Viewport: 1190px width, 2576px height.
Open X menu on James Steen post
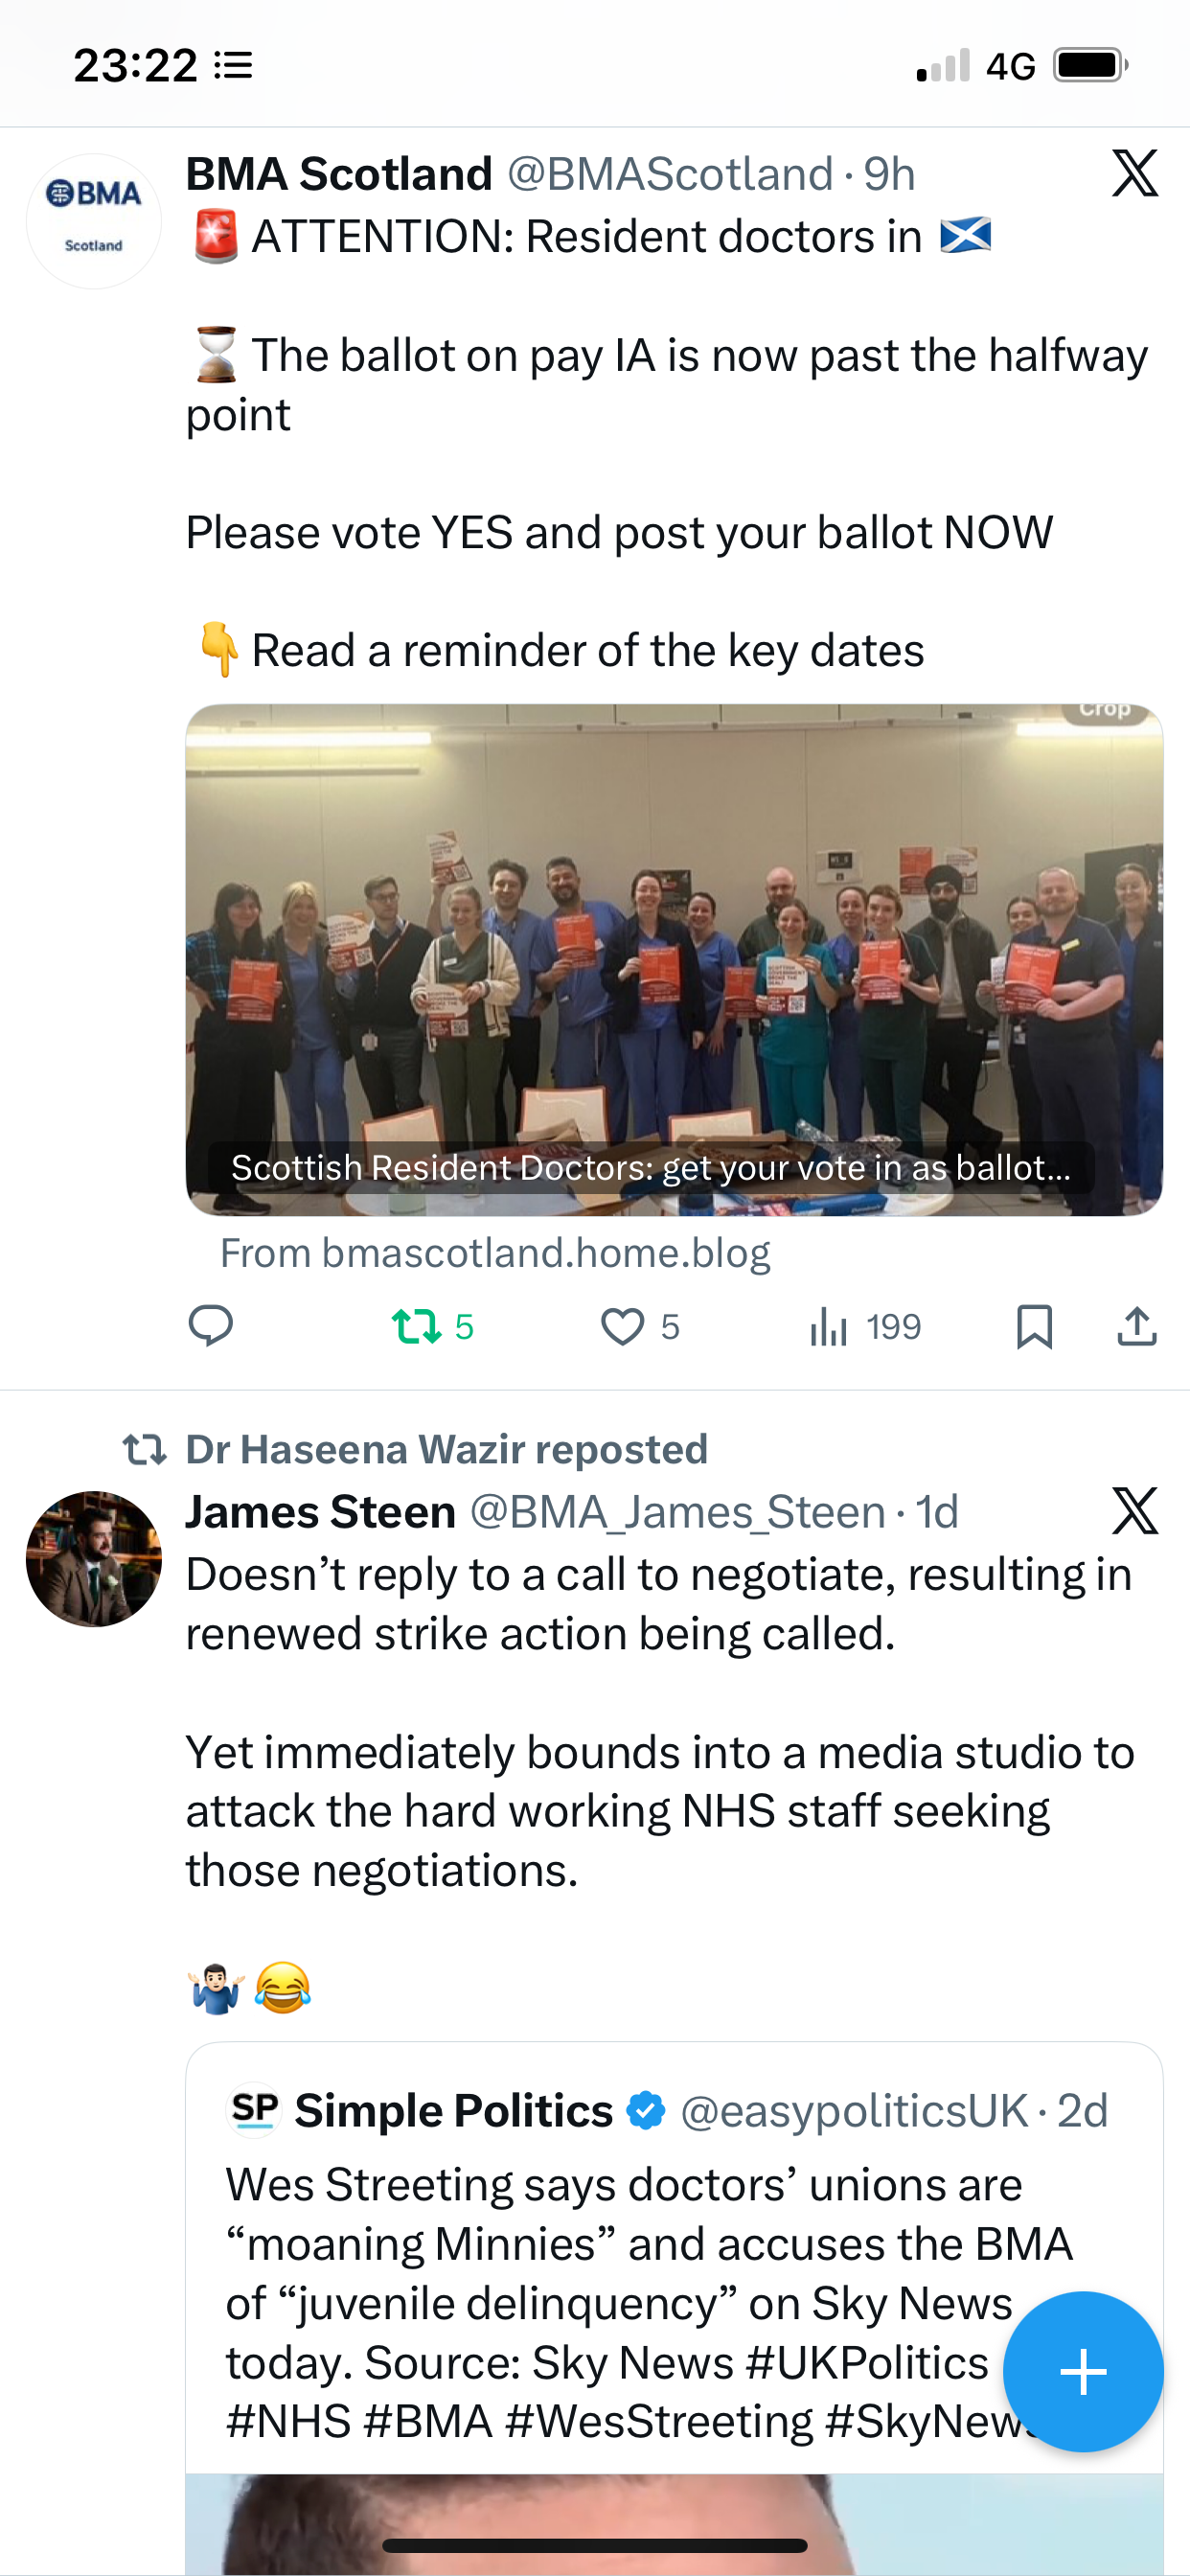1135,1510
